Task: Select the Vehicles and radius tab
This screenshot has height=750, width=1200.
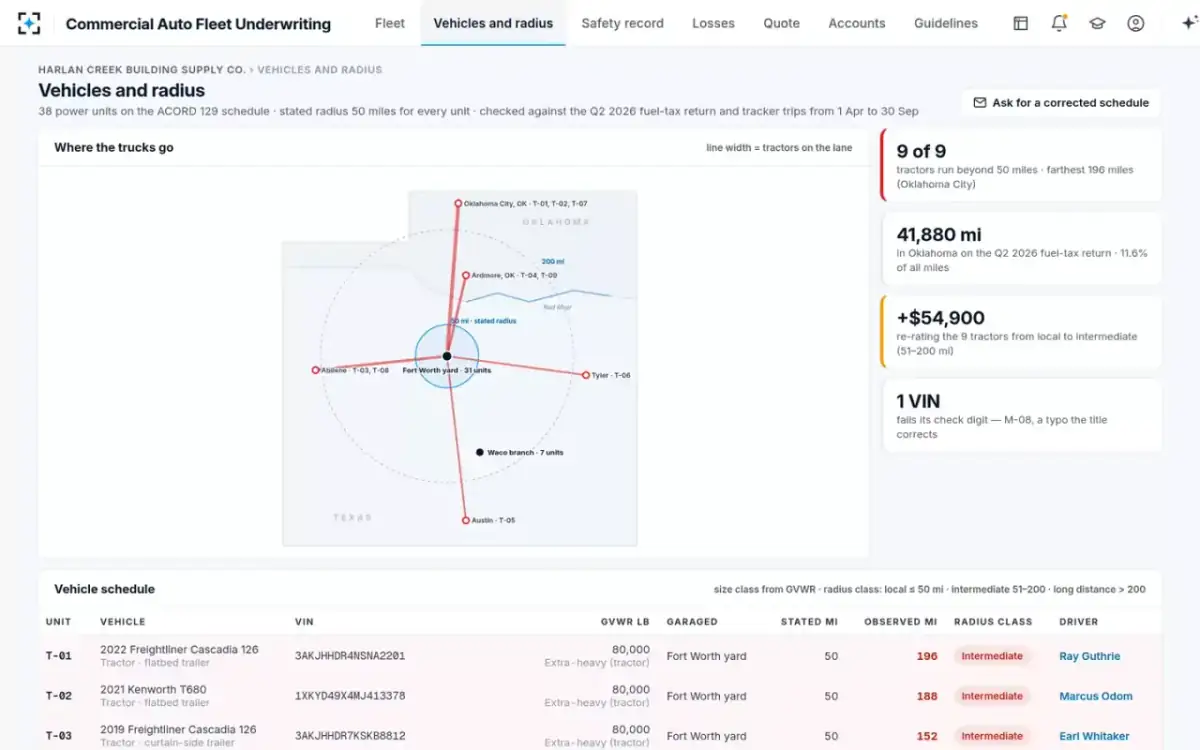Action: [x=493, y=23]
